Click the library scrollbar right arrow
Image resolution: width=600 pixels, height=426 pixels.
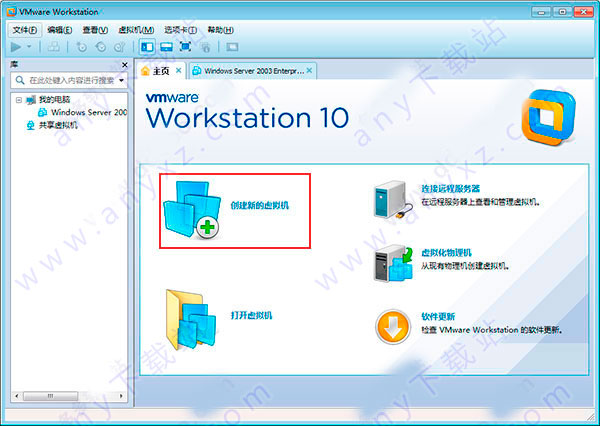tap(121, 396)
